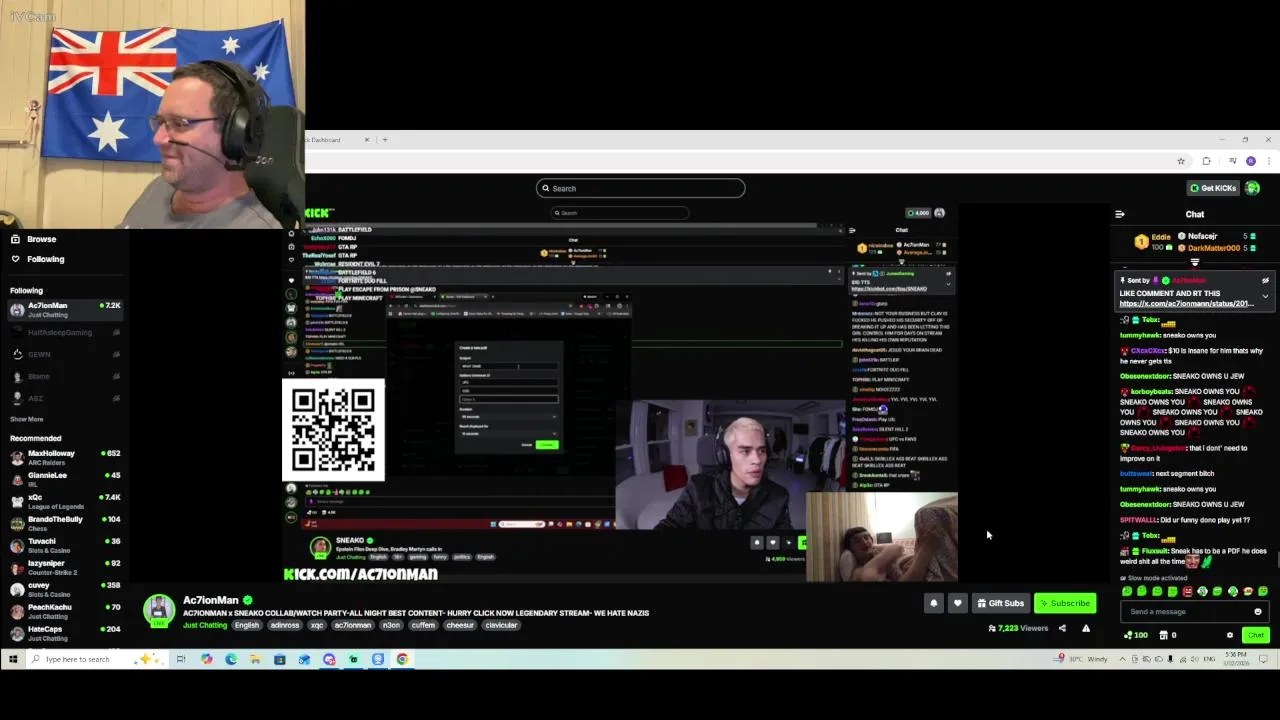Select the cheesur tag
This screenshot has height=720, width=1280.
(460, 625)
